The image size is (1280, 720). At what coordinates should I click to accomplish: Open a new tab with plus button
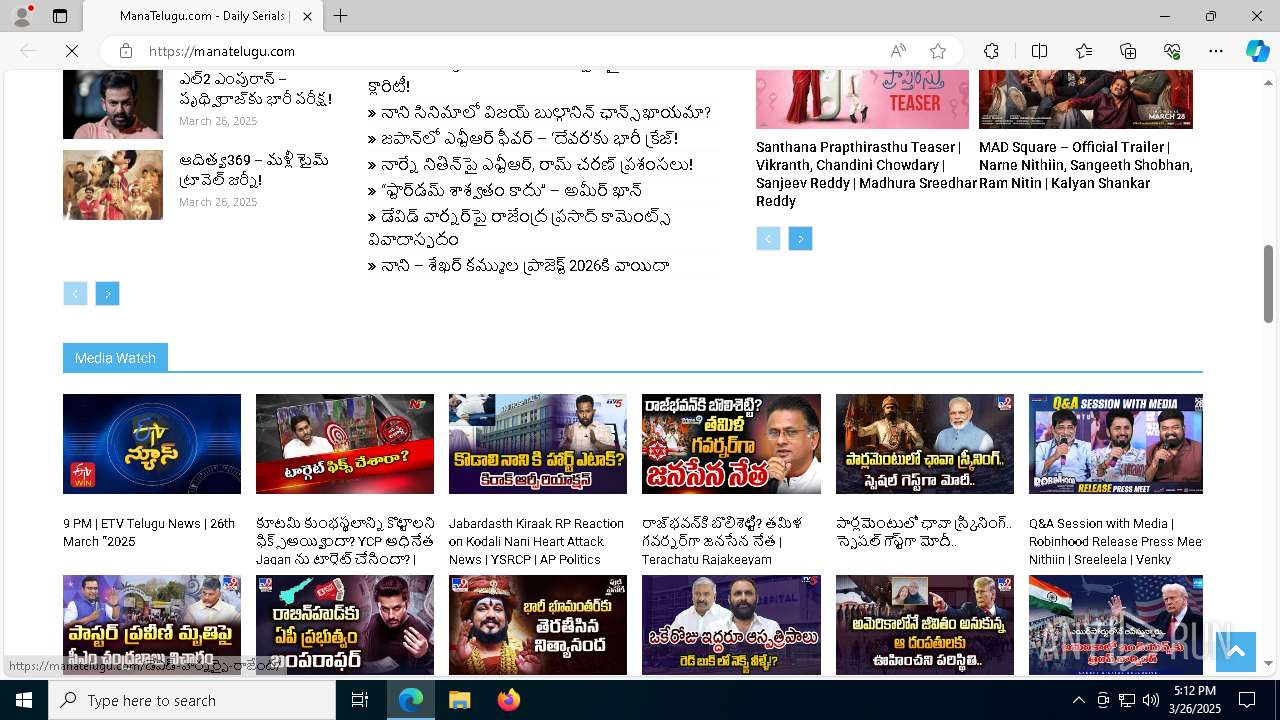point(340,16)
